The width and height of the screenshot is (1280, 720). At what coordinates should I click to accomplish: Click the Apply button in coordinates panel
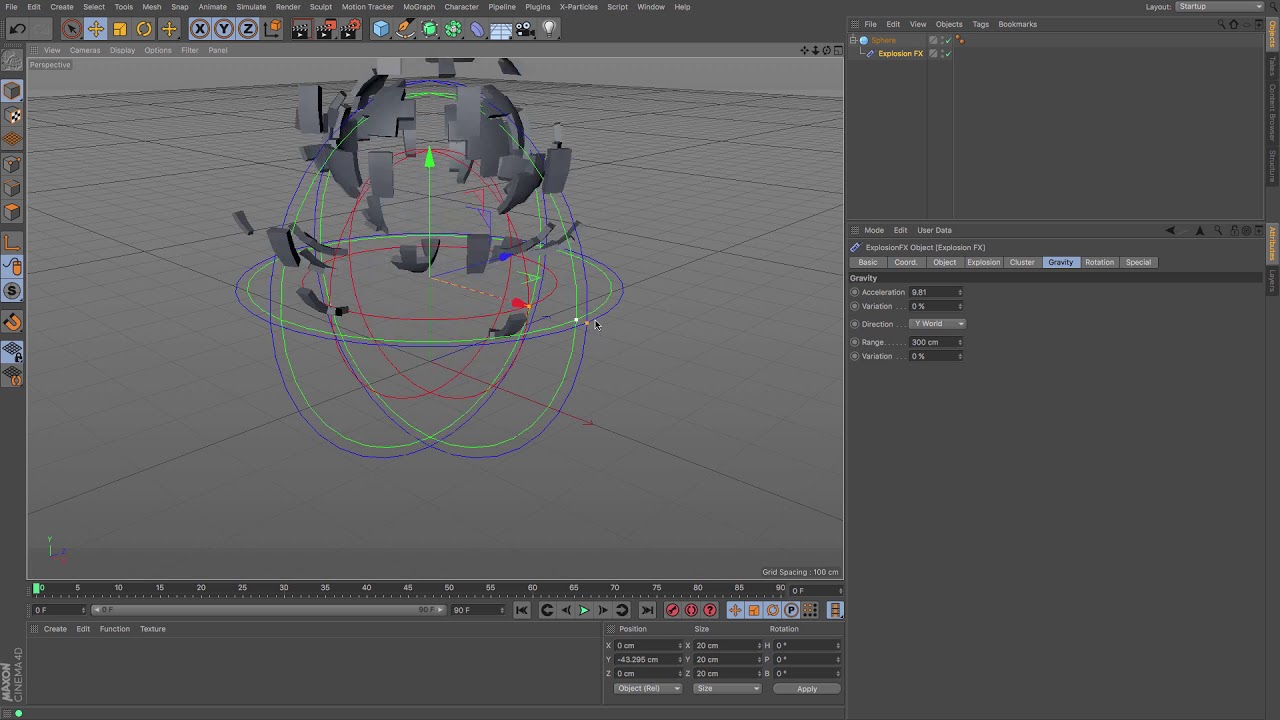point(807,688)
